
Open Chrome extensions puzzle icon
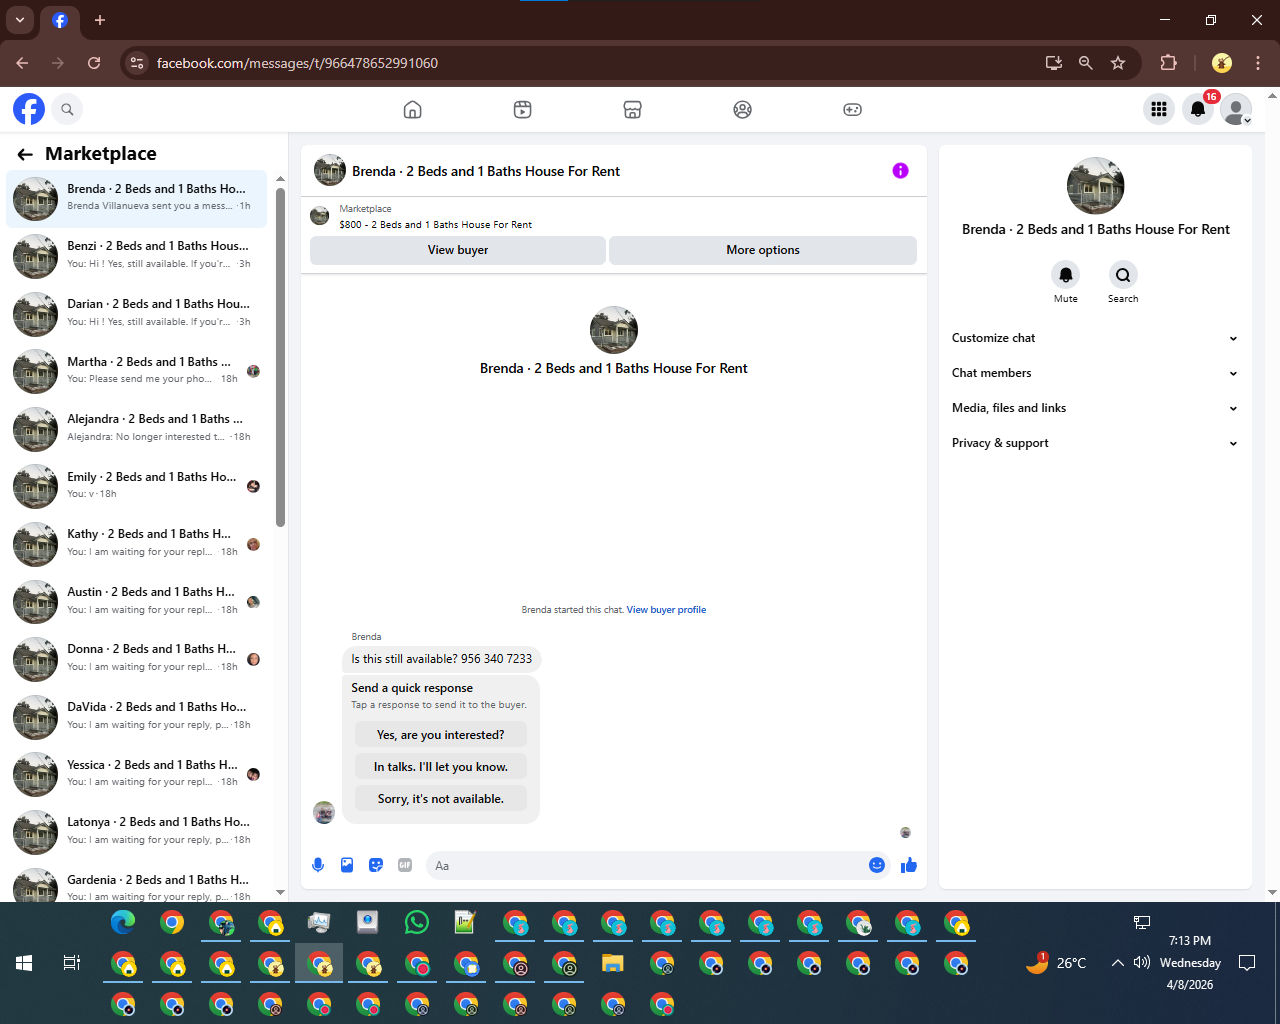pyautogui.click(x=1168, y=63)
